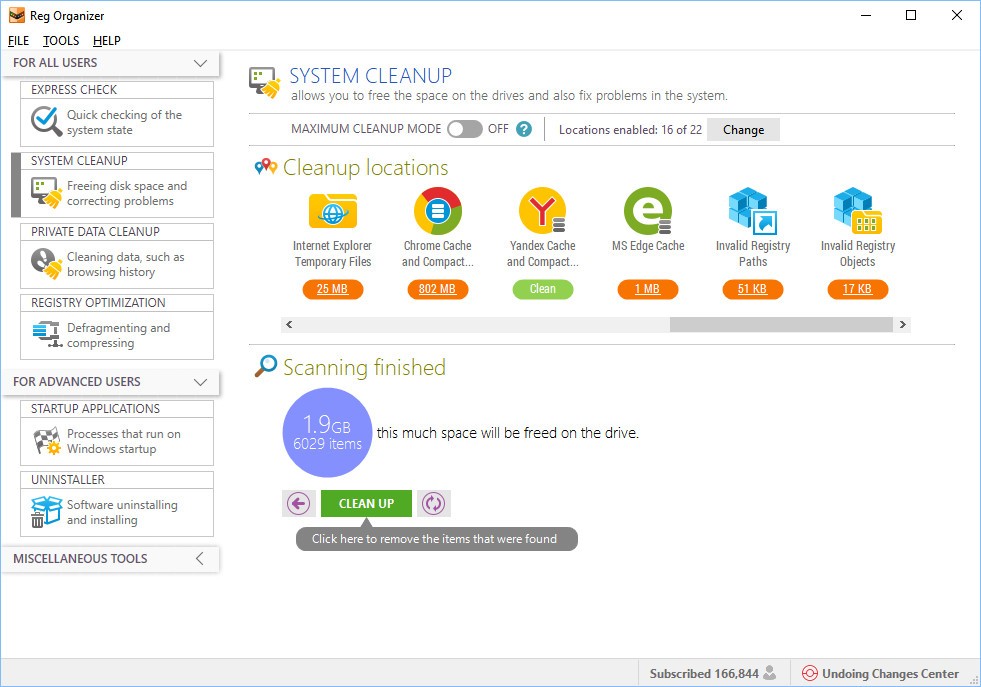Select the Chrome Cache location icon

pyautogui.click(x=437, y=211)
